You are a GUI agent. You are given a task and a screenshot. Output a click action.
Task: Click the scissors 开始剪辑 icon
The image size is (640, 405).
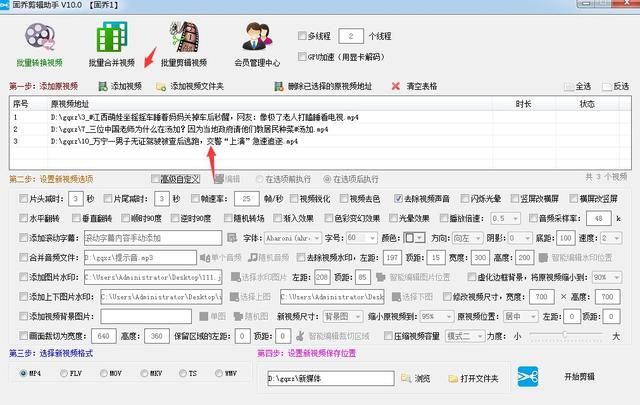click(x=528, y=376)
